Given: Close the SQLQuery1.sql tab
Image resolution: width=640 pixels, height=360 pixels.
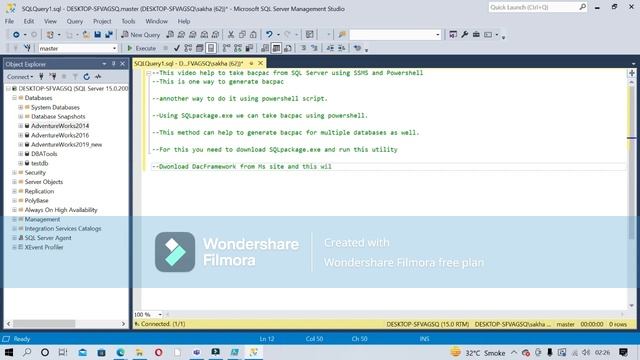Looking at the screenshot, I should (x=260, y=63).
